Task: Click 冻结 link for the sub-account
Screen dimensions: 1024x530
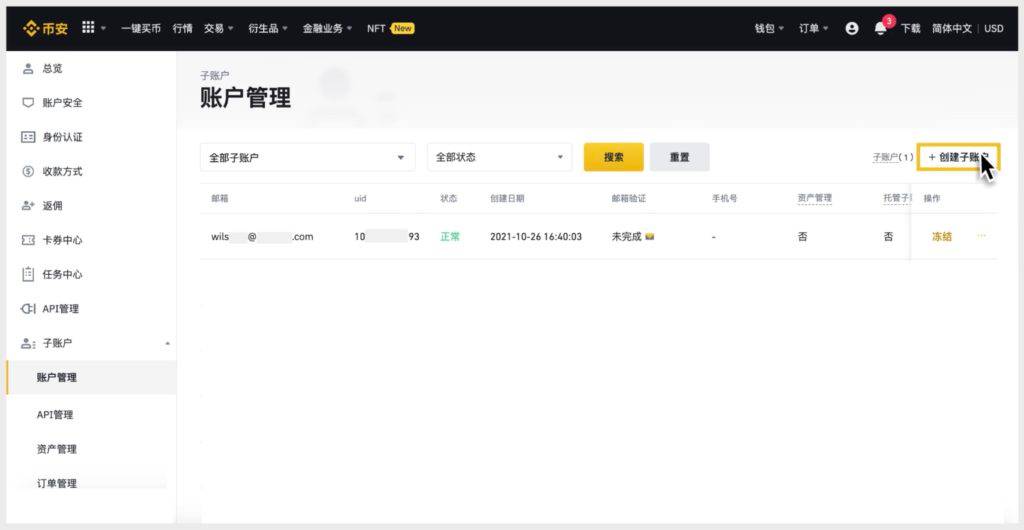Action: pyautogui.click(x=941, y=237)
